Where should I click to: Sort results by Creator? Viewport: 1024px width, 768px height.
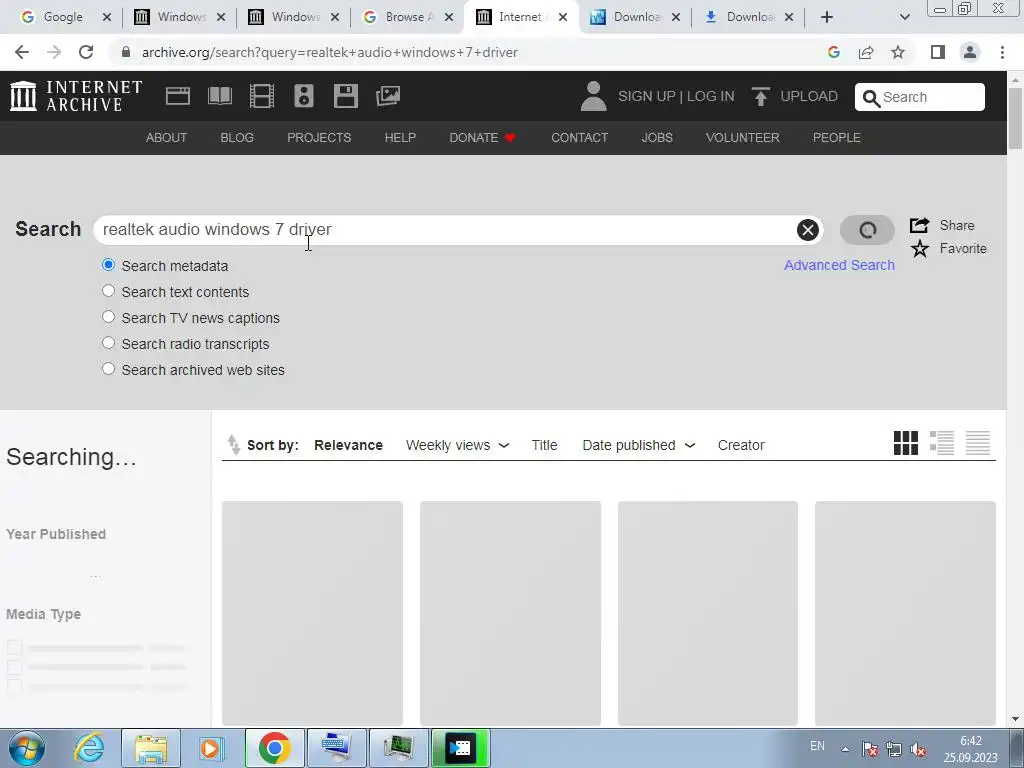coord(741,445)
